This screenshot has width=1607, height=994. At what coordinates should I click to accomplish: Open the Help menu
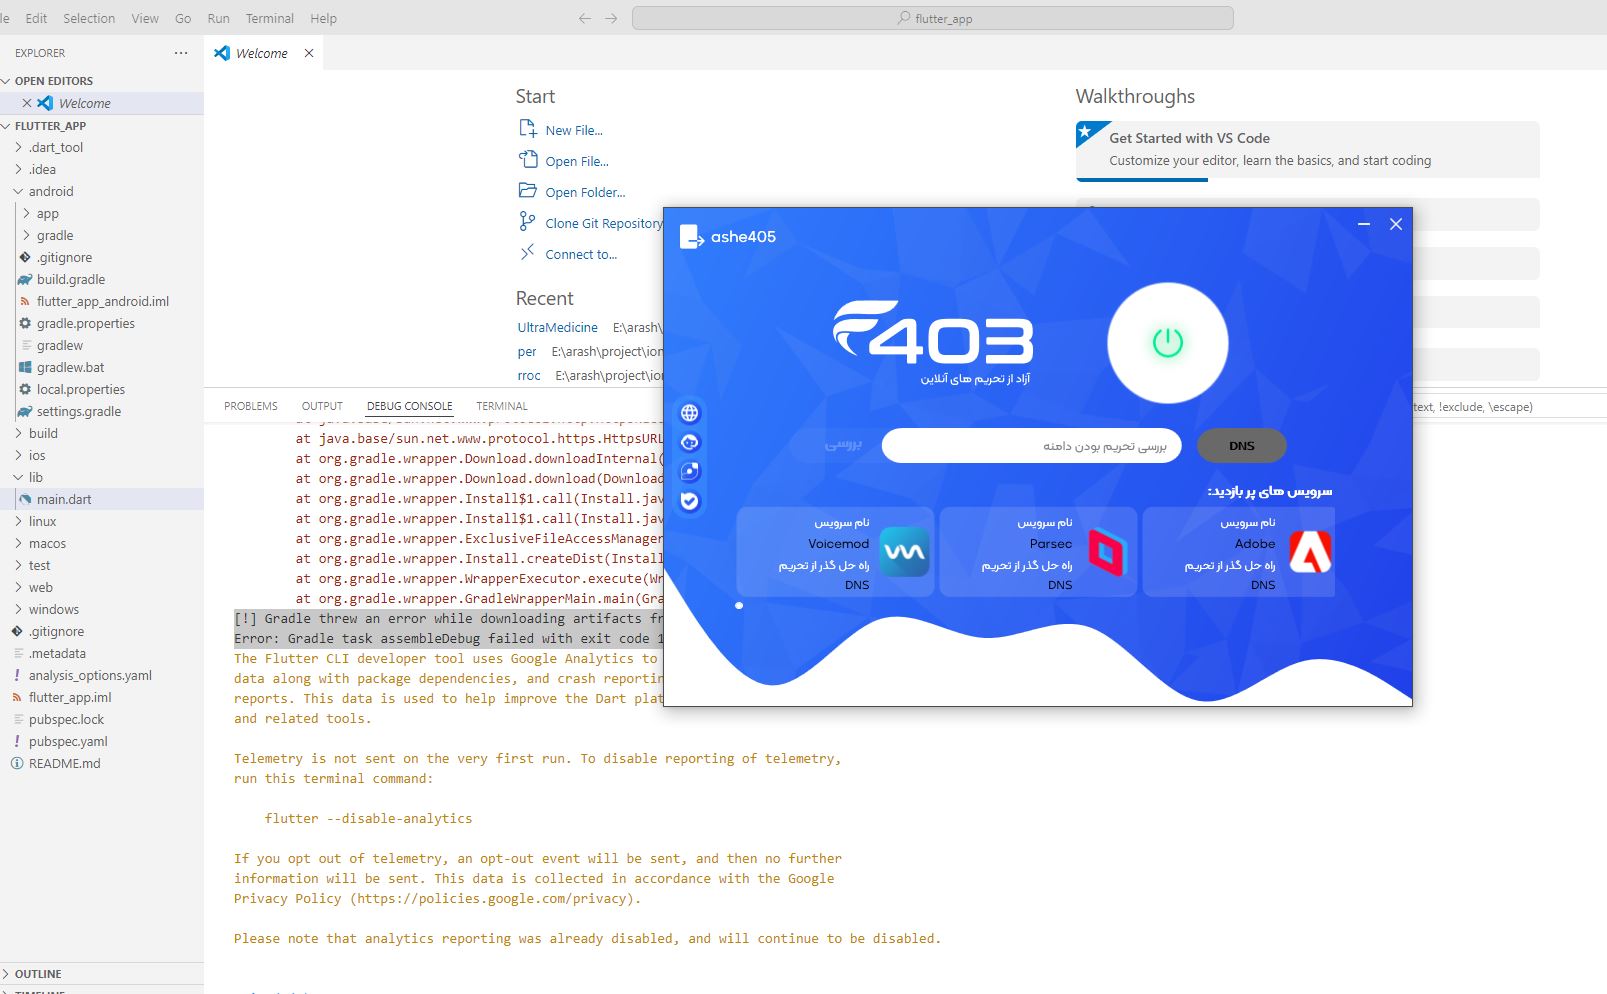click(323, 18)
